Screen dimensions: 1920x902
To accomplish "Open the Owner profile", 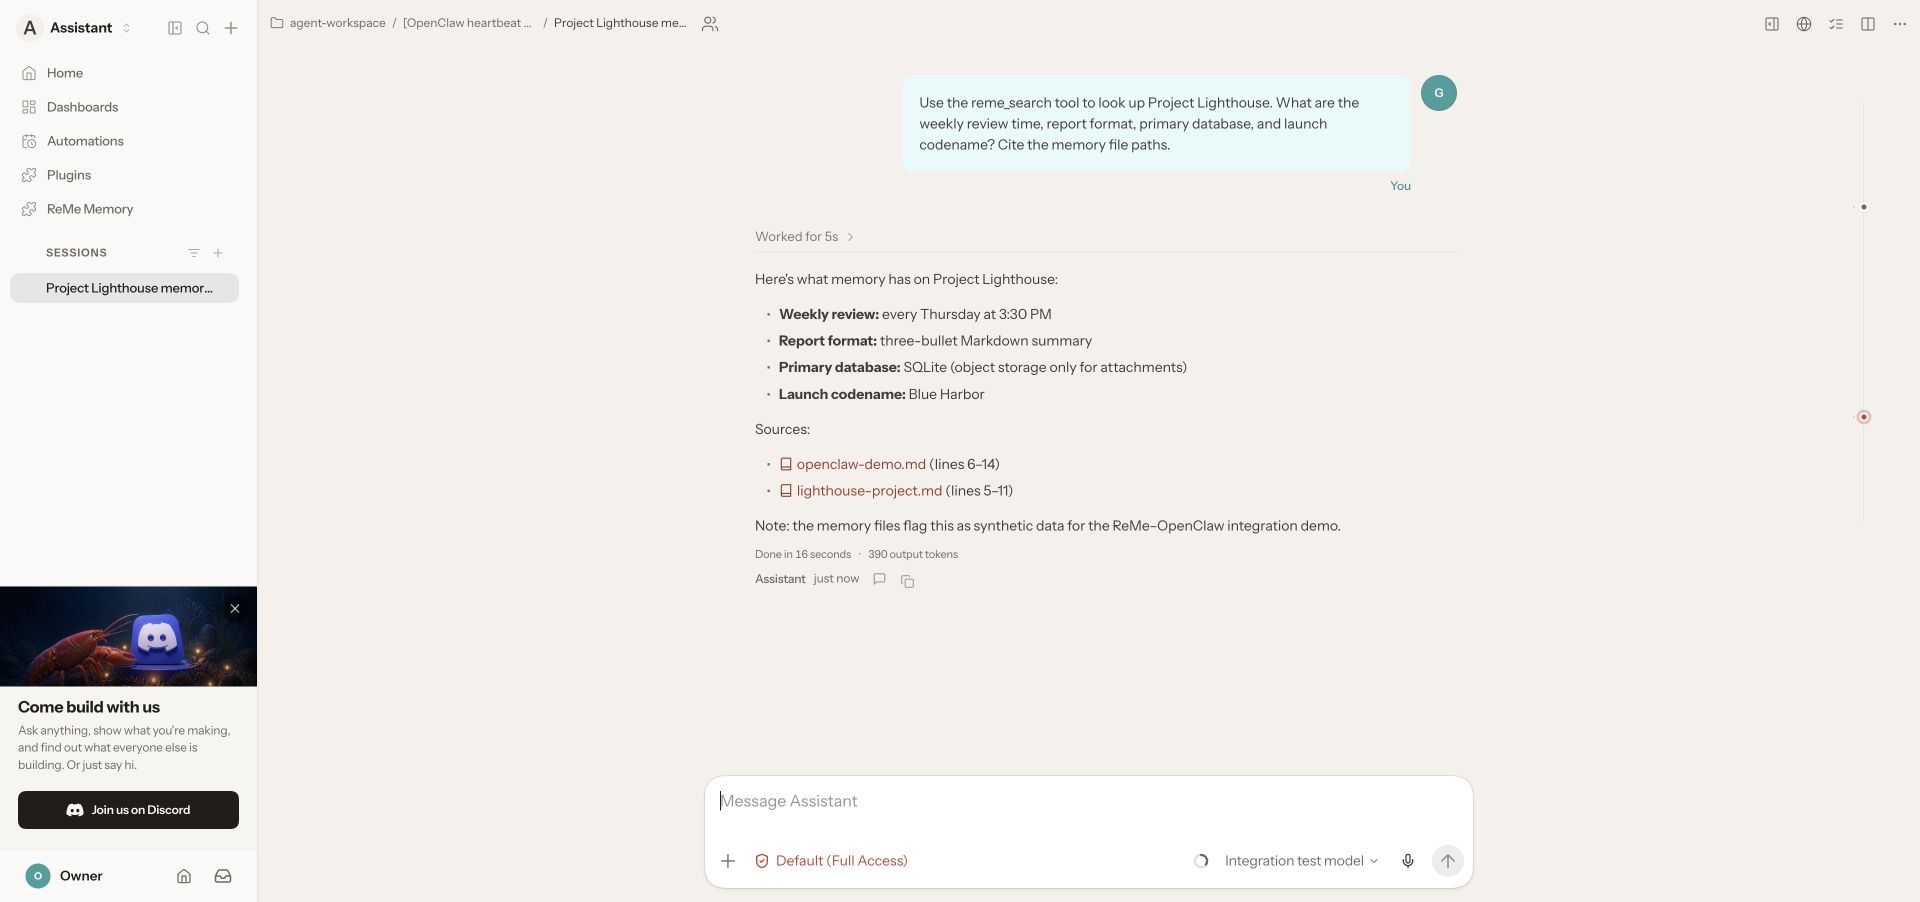I will coord(64,876).
